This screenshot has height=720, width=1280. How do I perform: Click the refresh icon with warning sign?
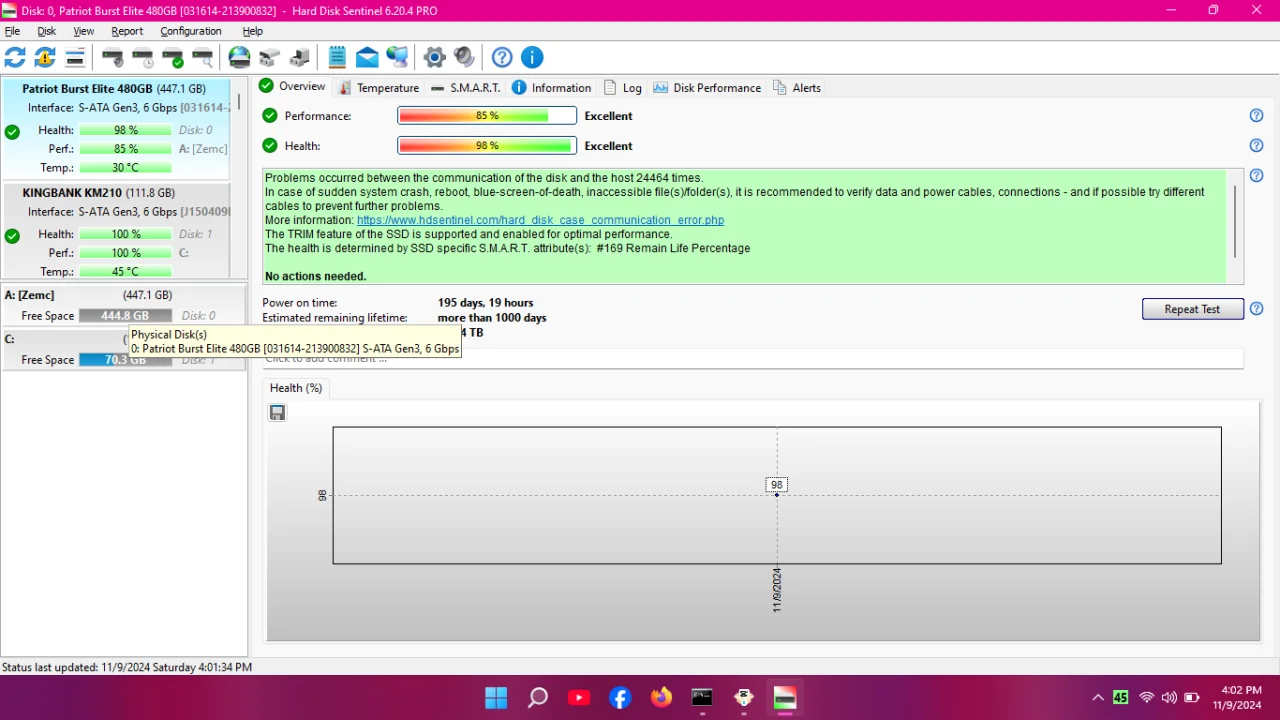tap(45, 57)
